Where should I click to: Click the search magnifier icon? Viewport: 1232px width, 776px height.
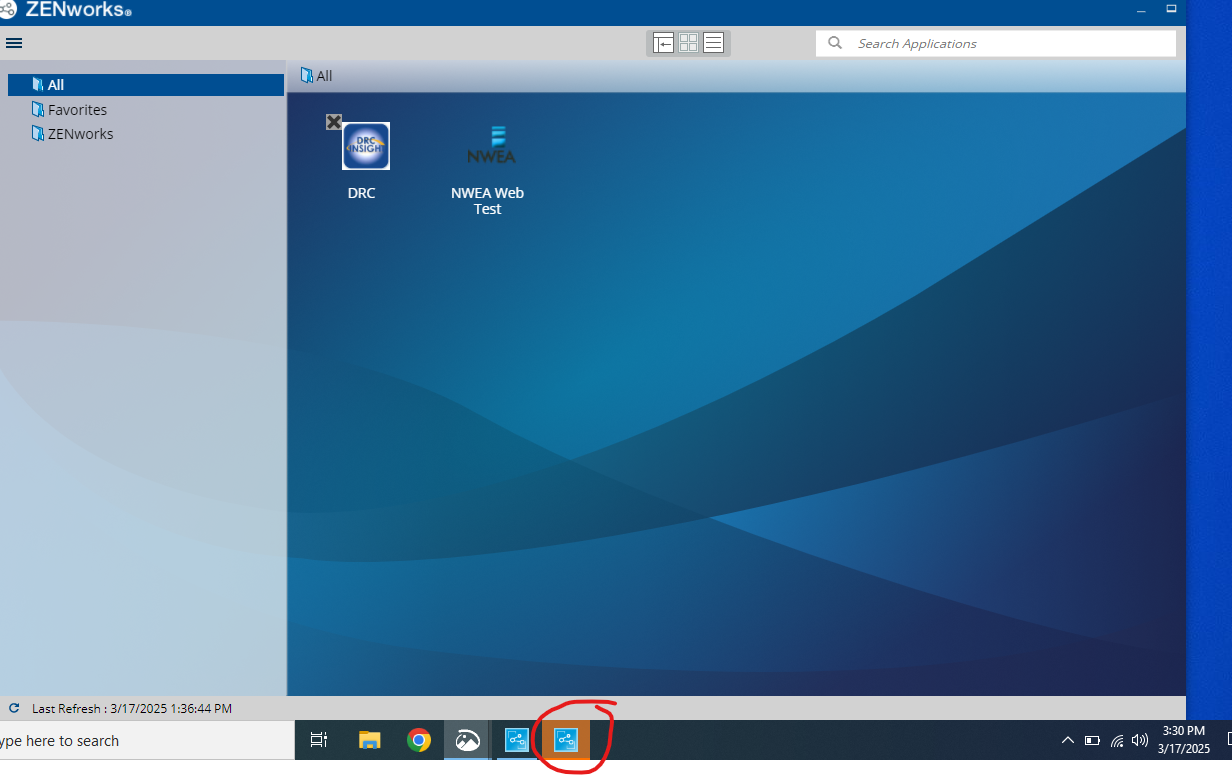coord(835,43)
